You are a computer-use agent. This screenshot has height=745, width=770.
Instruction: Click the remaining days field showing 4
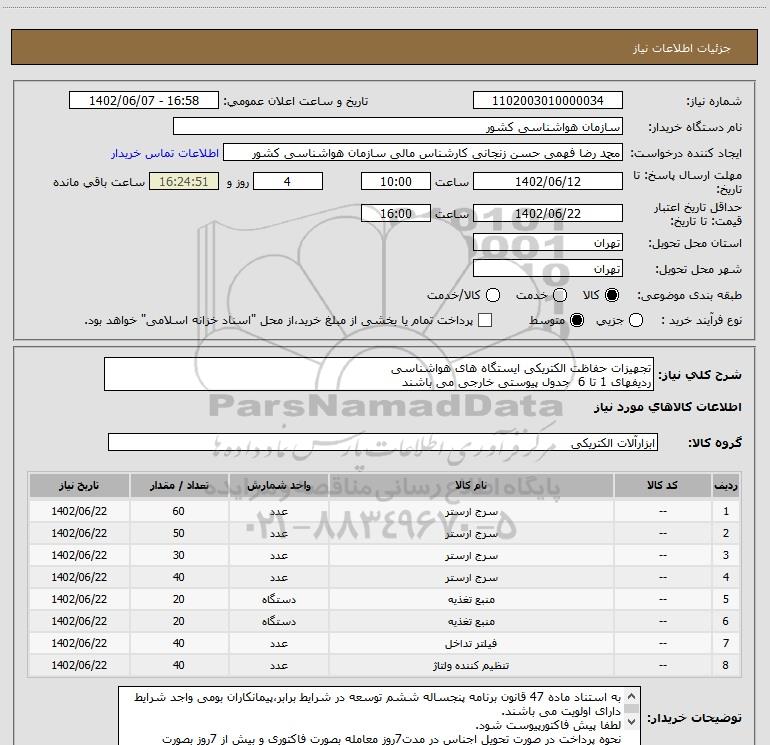click(x=288, y=181)
